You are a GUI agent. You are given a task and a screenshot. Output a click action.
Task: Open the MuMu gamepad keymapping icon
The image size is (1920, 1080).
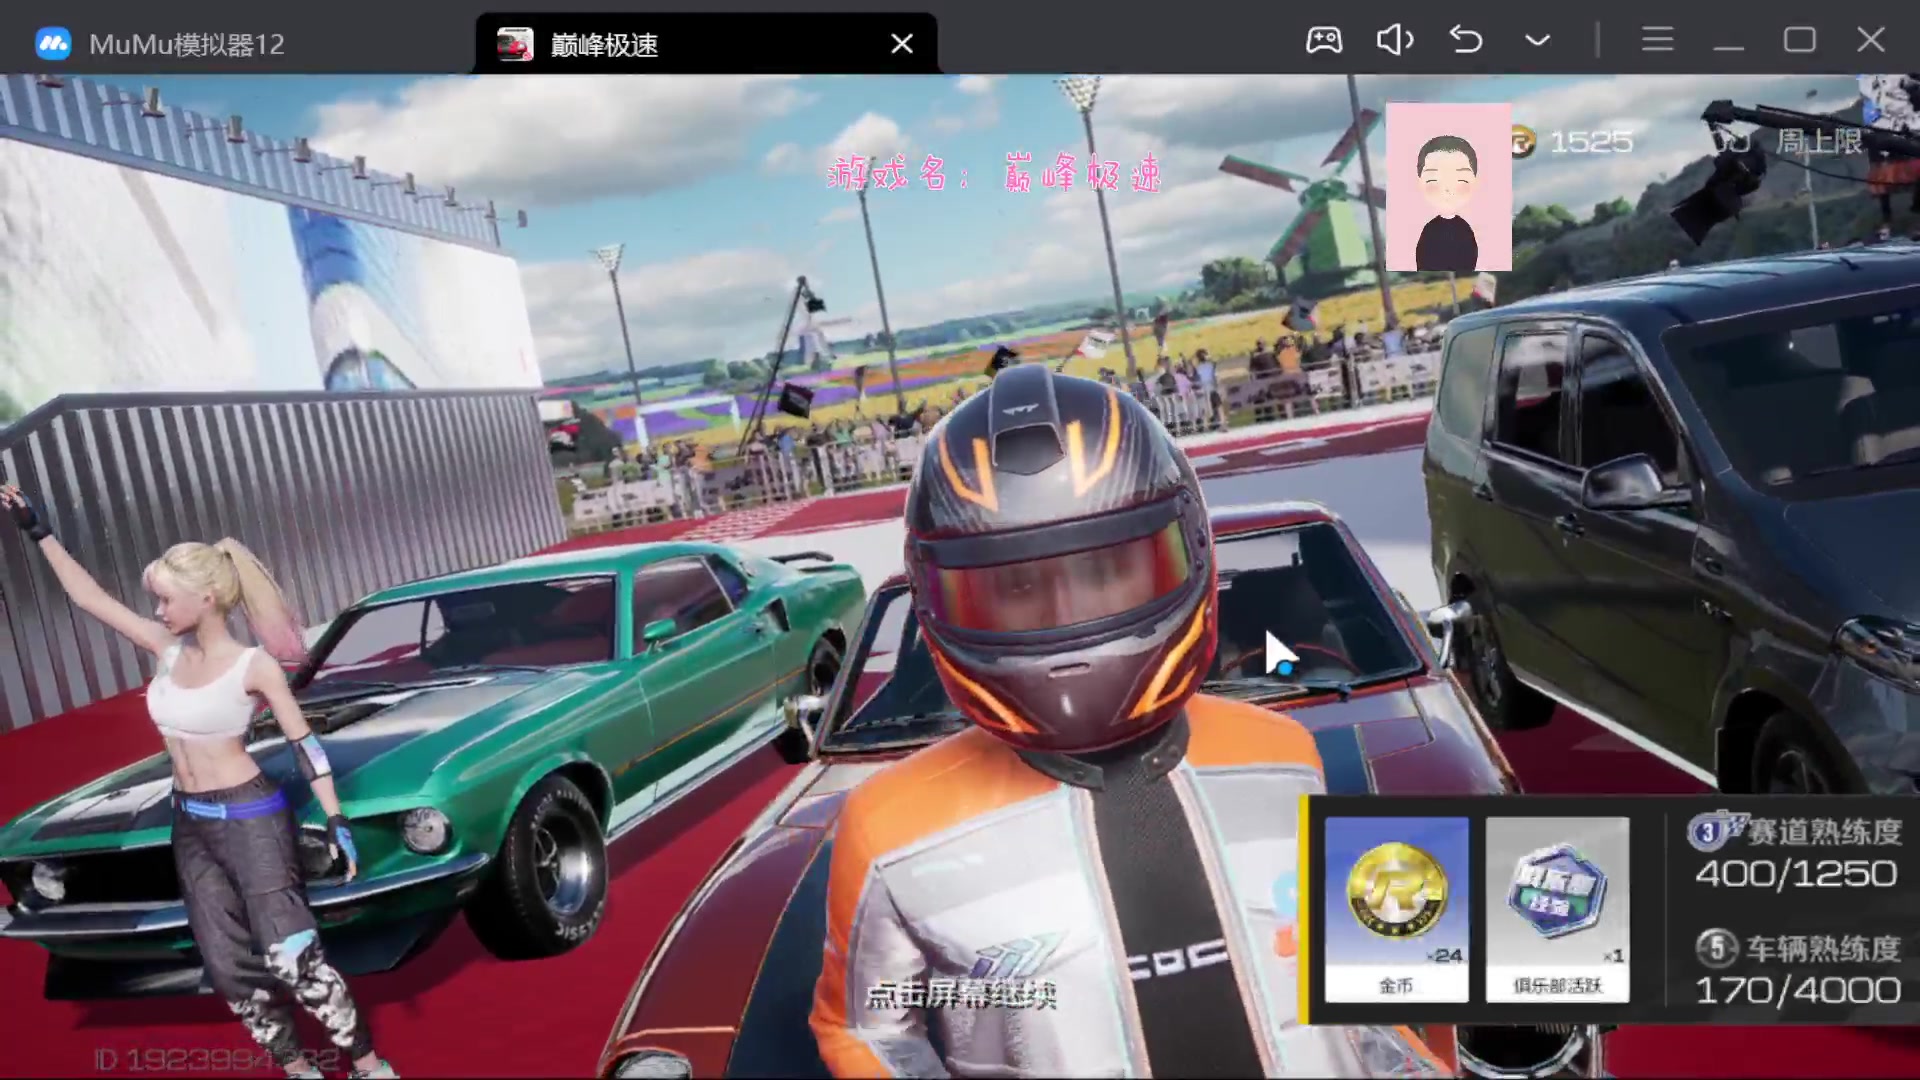click(1324, 40)
